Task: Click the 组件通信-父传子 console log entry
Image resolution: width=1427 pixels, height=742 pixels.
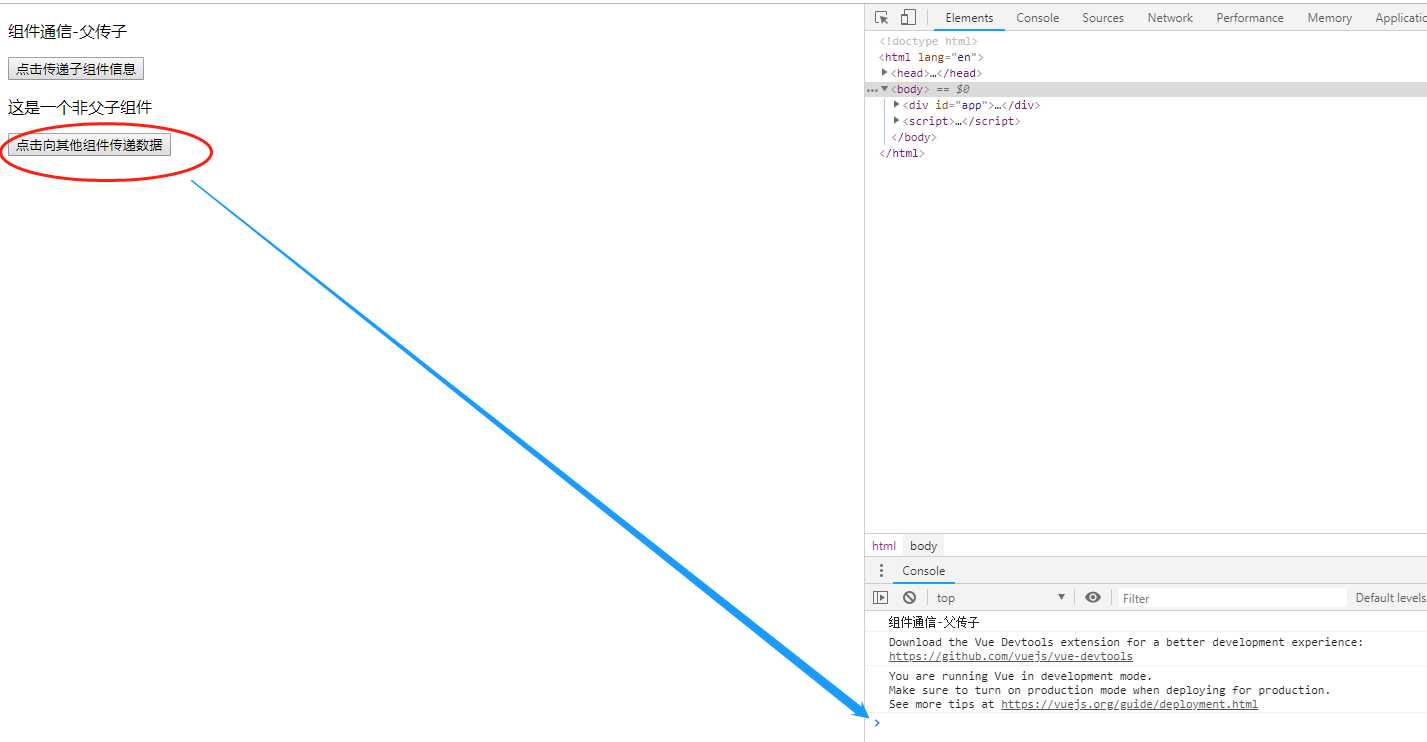Action: (x=934, y=622)
